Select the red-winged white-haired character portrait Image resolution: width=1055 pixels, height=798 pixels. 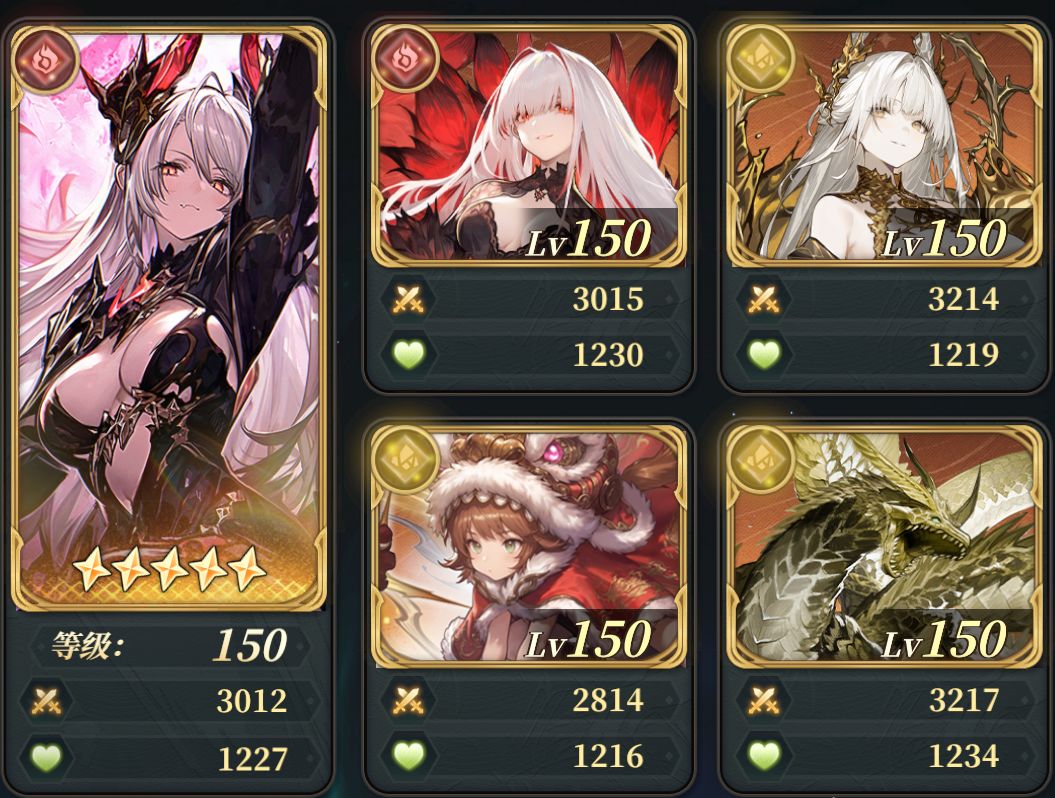click(x=528, y=145)
